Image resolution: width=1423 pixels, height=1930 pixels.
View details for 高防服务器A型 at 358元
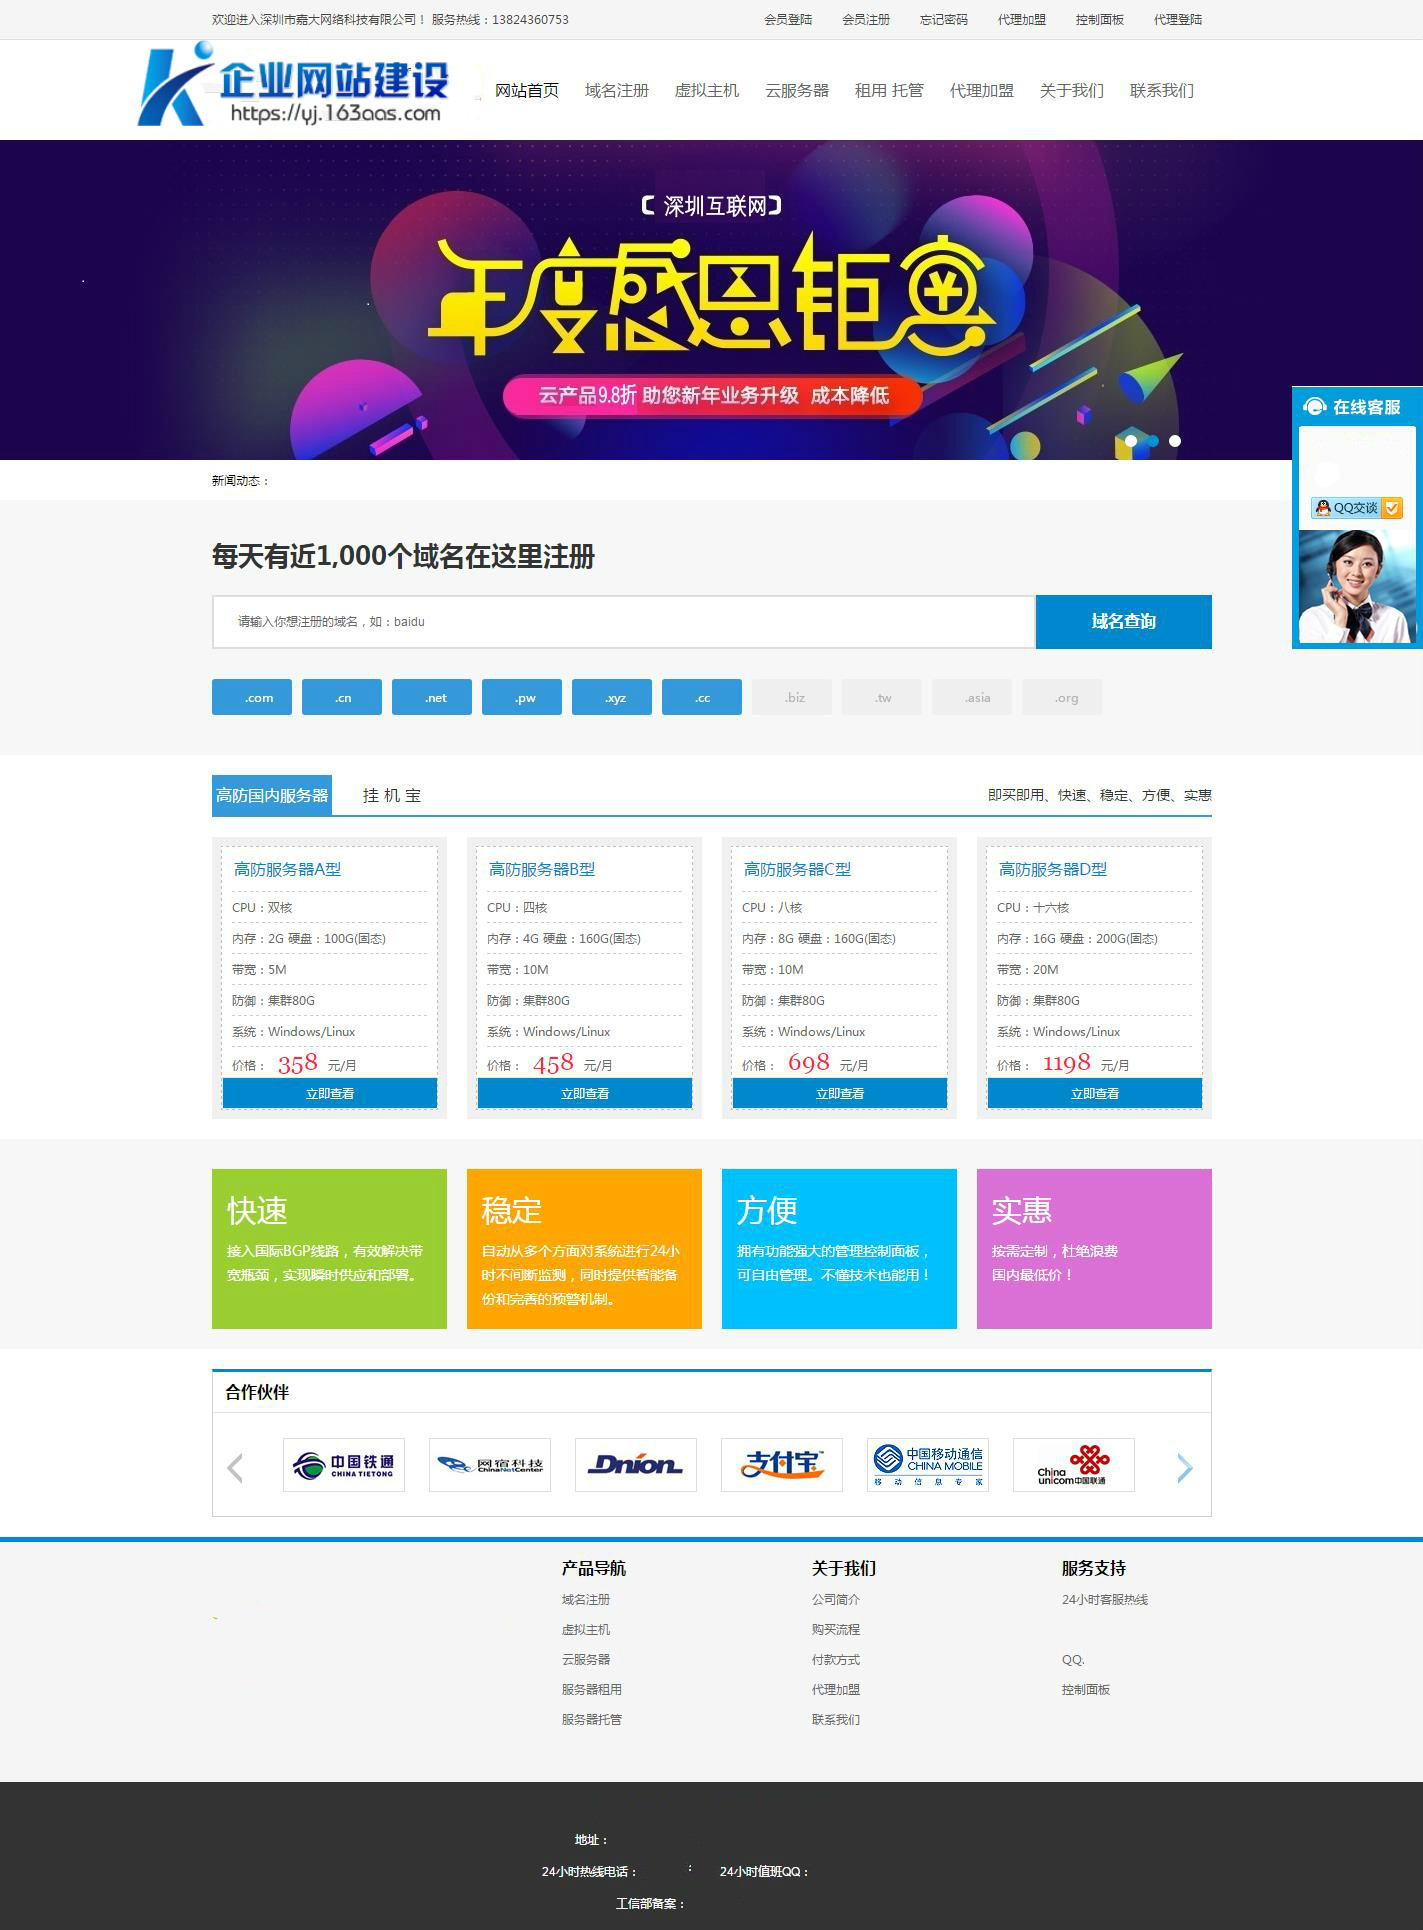point(330,1093)
